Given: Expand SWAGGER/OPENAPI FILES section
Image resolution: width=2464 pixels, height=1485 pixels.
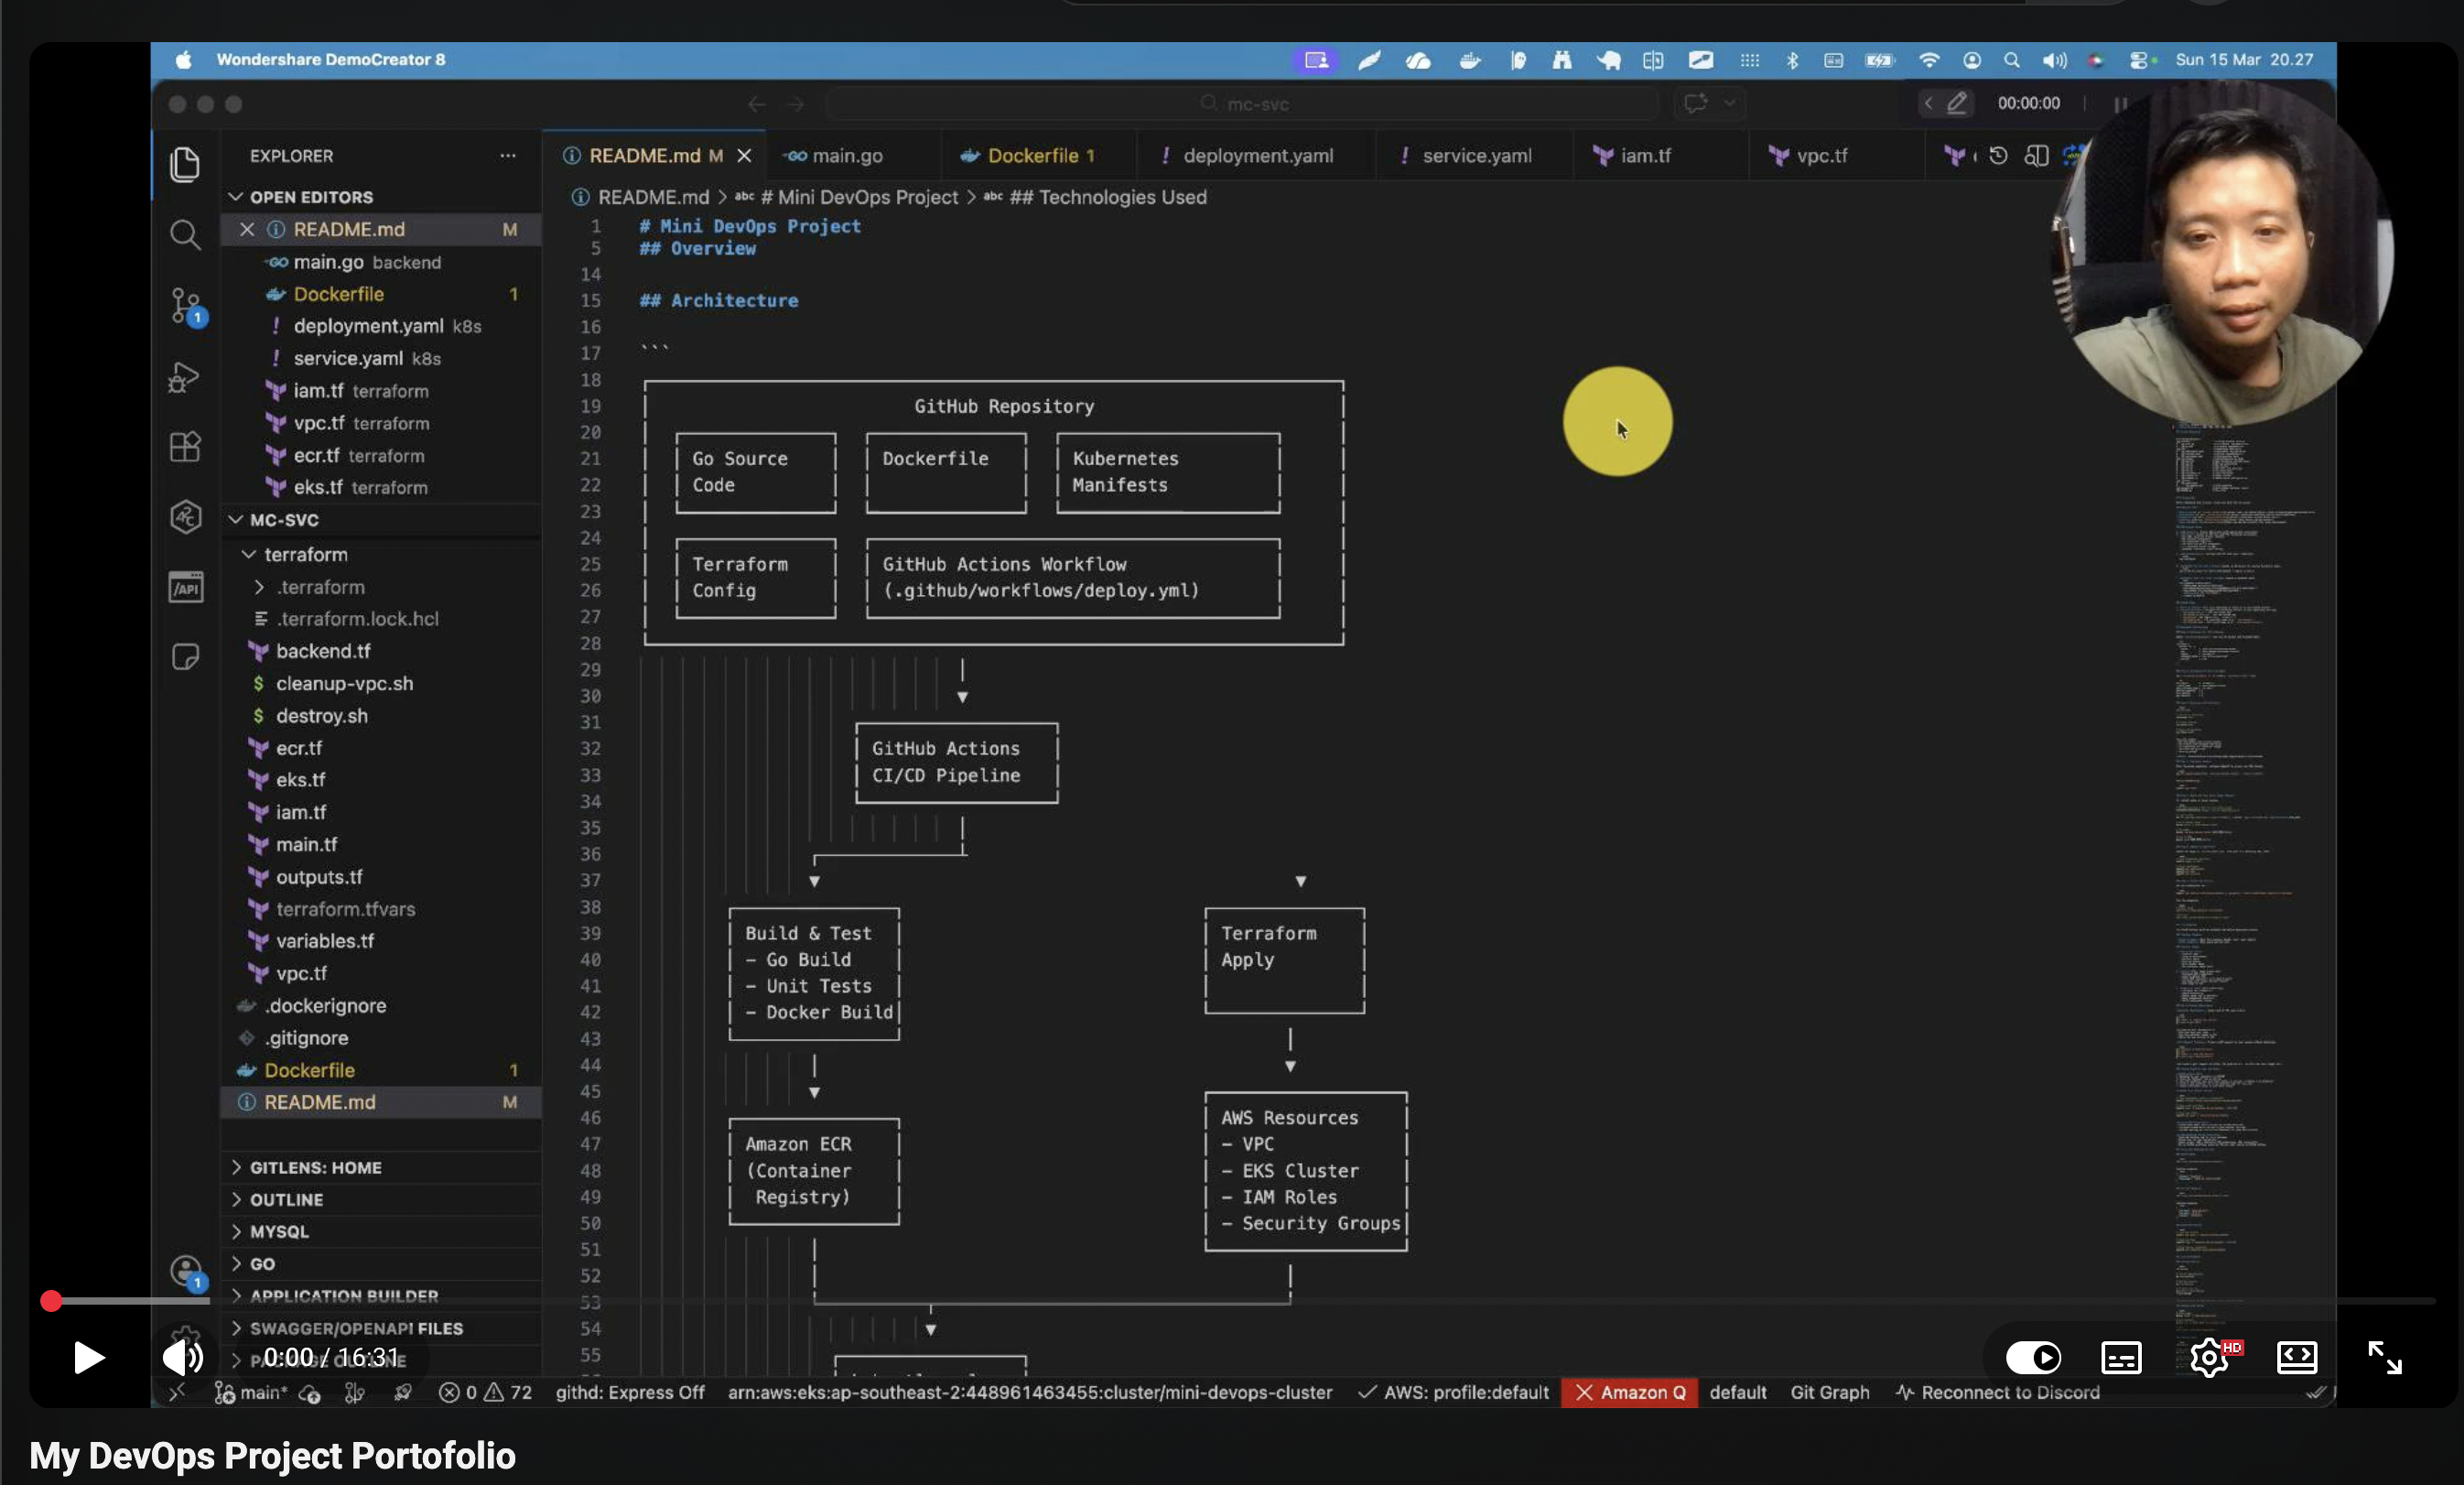Looking at the screenshot, I should coord(381,1328).
